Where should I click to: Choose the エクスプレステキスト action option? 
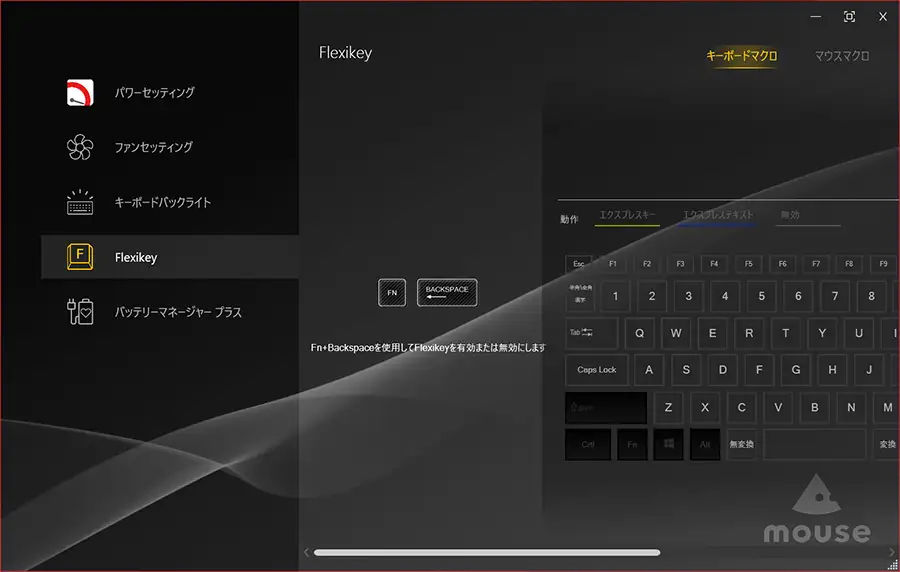pyautogui.click(x=717, y=215)
